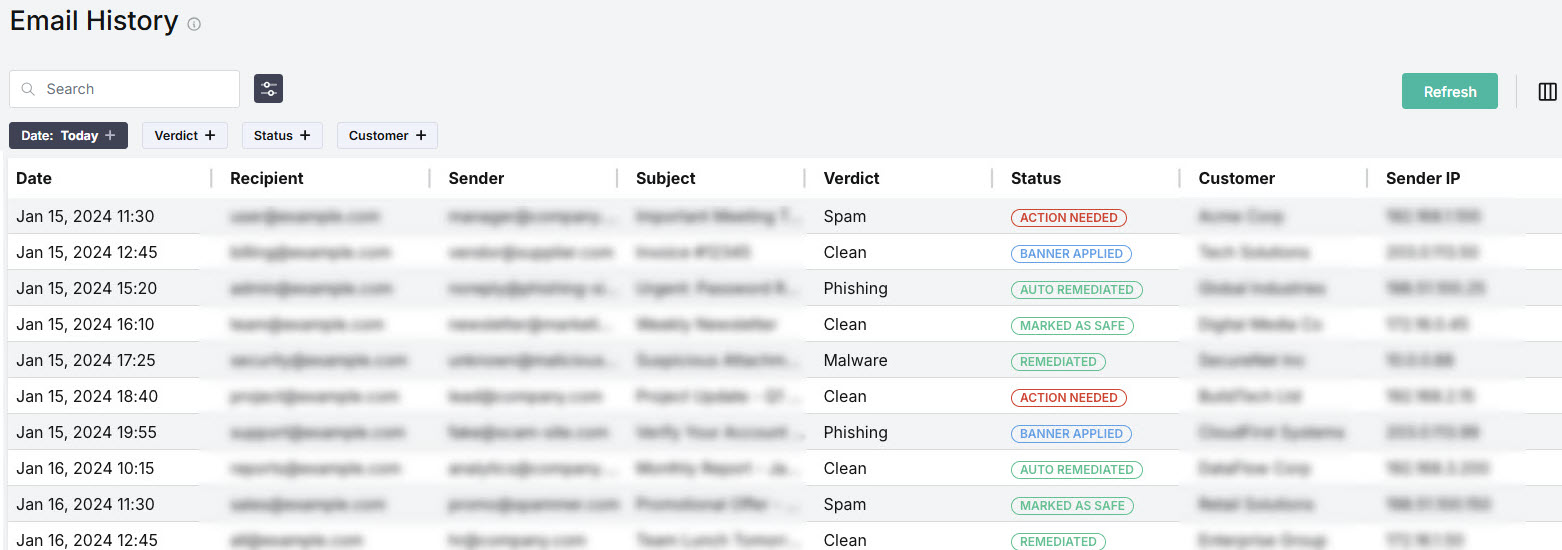Click the plus icon on Customer filter

pyautogui.click(x=421, y=135)
